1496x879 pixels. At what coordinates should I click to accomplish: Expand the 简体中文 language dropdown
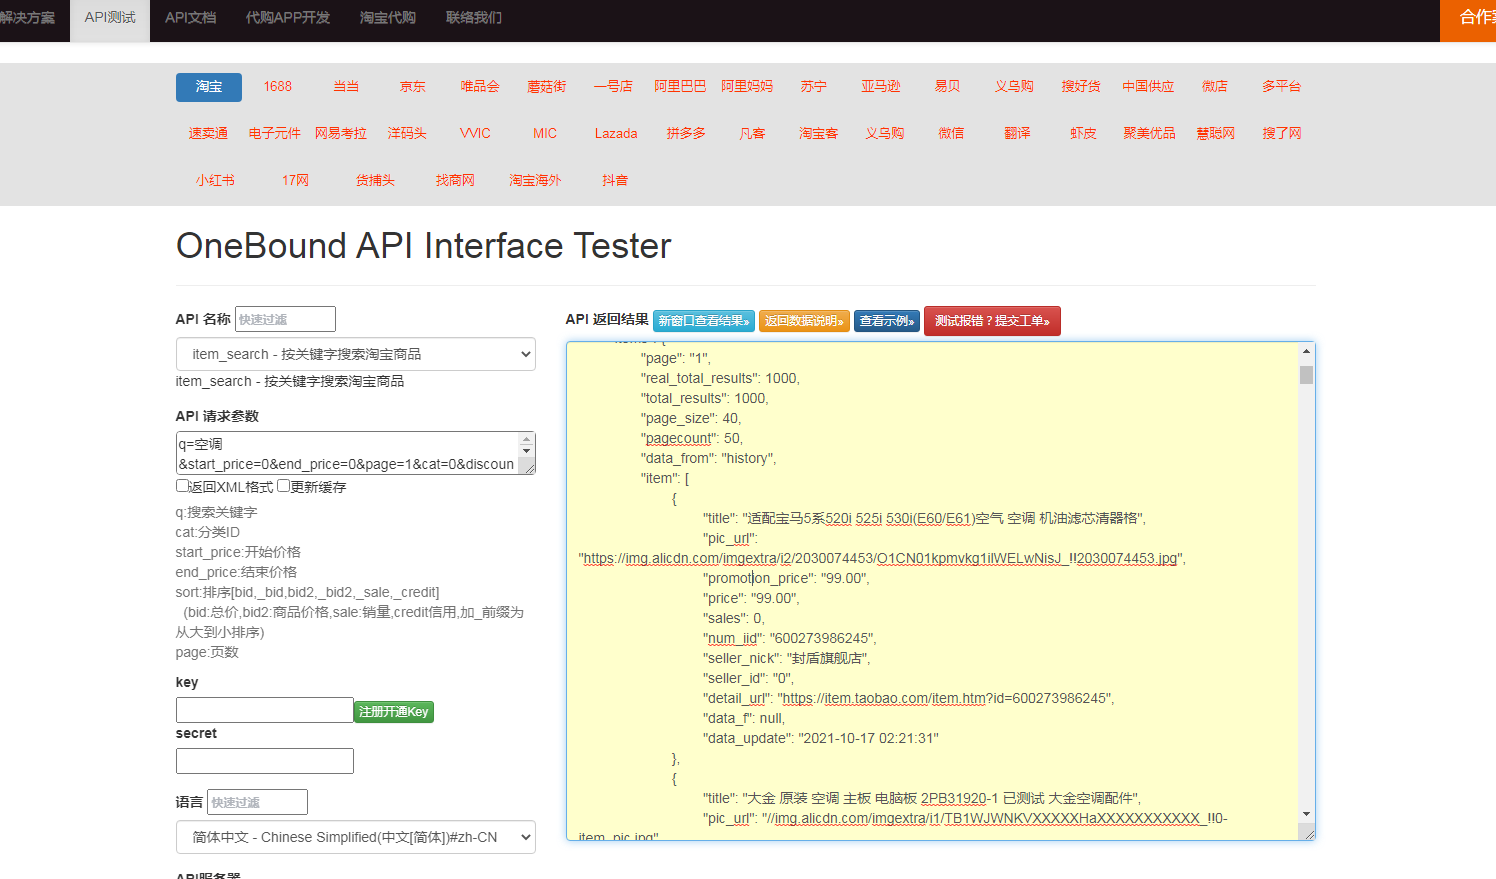pyautogui.click(x=356, y=837)
